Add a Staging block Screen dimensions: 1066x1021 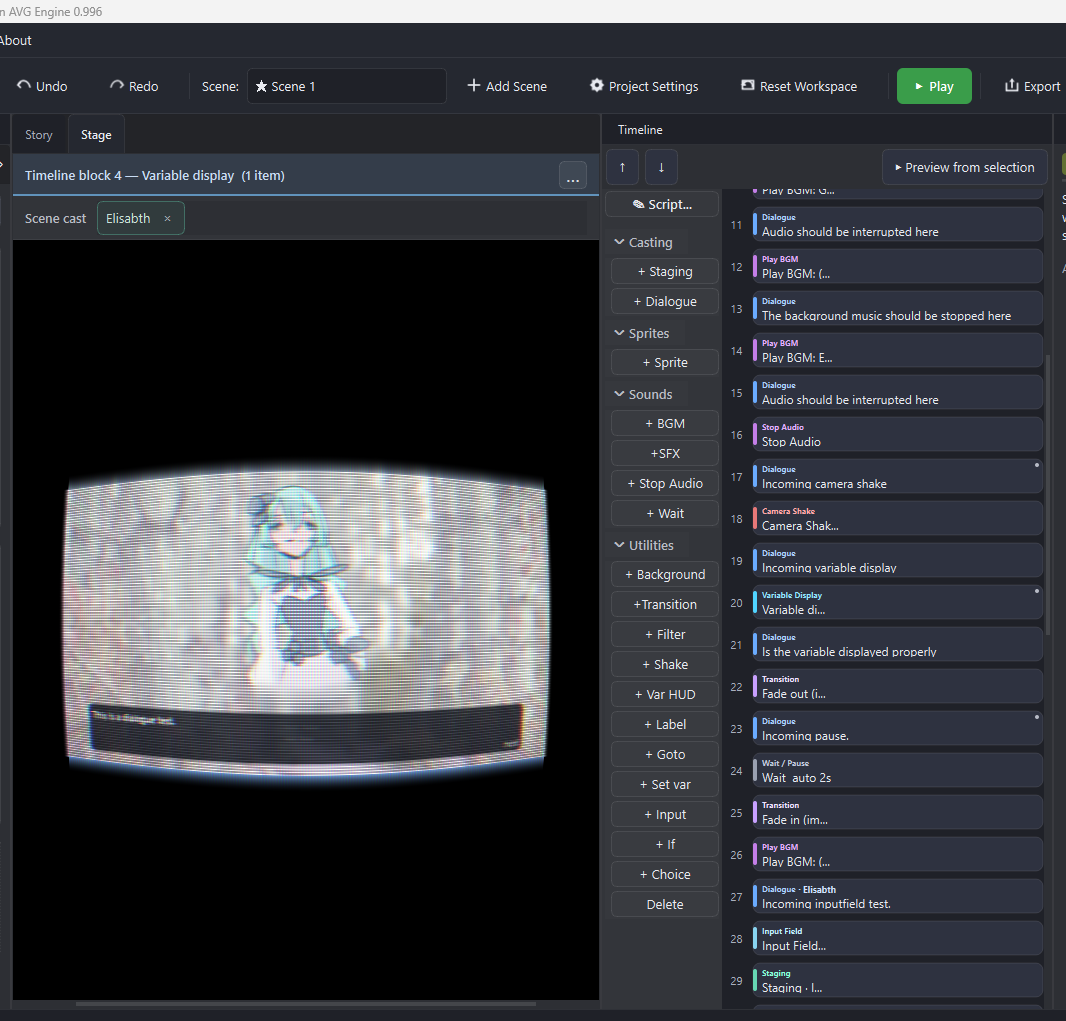point(665,271)
